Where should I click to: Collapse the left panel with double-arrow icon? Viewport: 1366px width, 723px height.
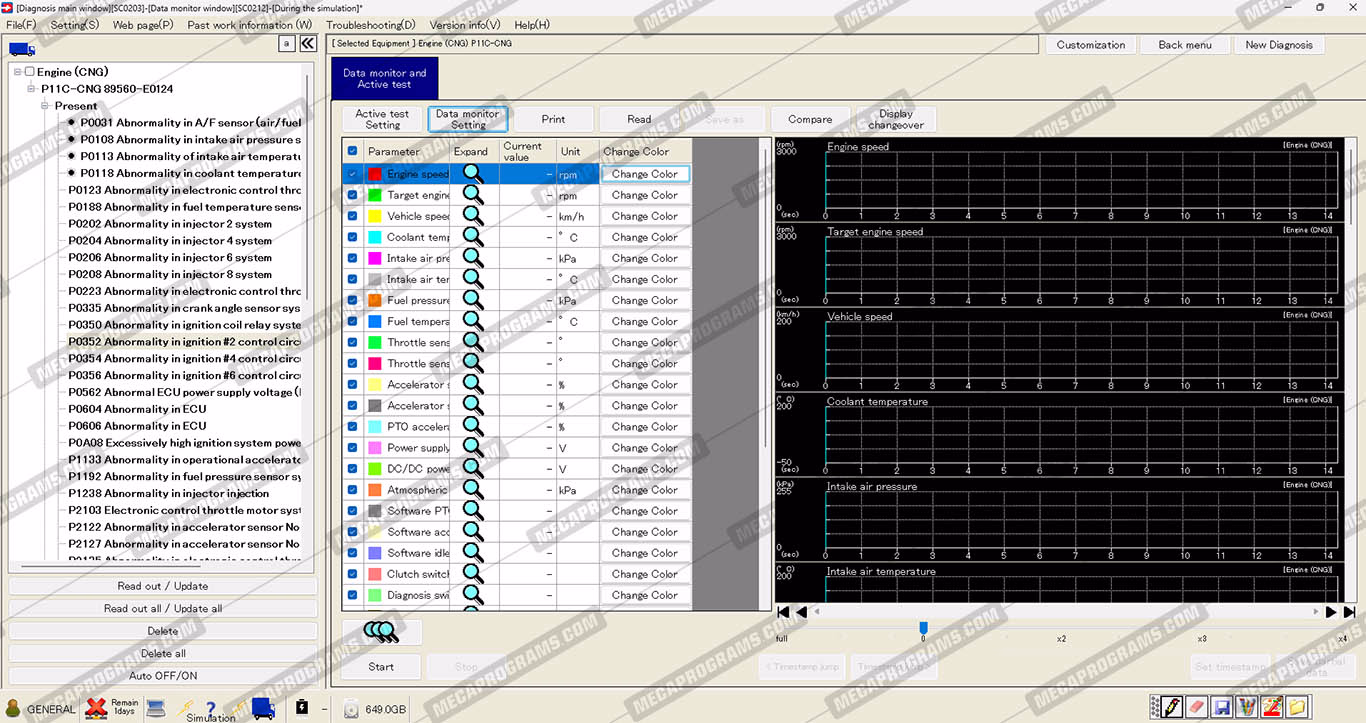308,44
